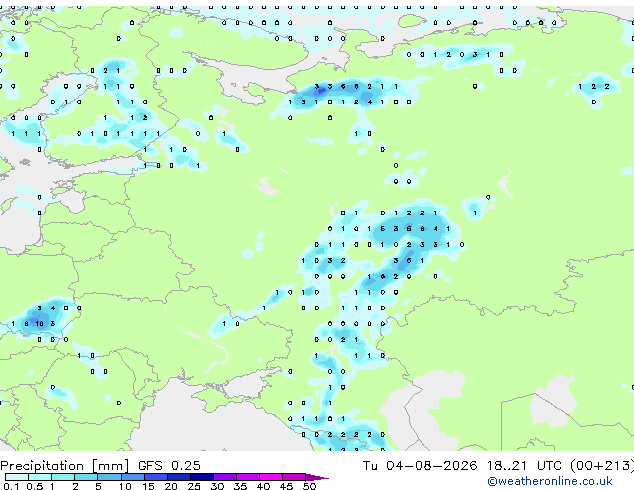Click the map value "10" in western storm cell
634x490 pixels.
(39, 323)
